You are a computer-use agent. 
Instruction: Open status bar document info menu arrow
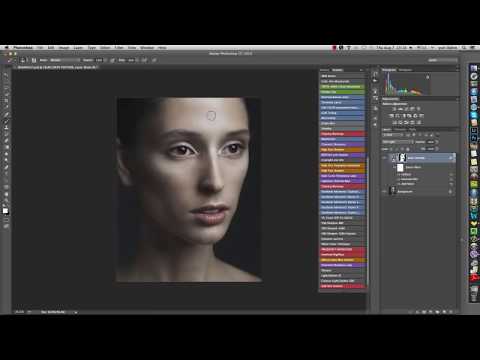click(x=76, y=312)
